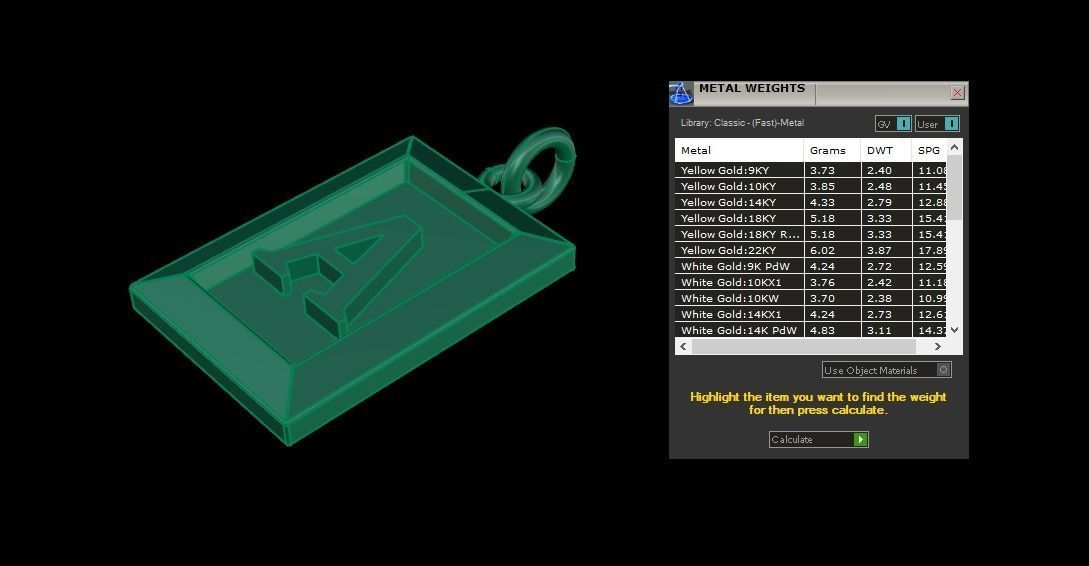This screenshot has height=566, width=1089.
Task: Sort by the Grams column header
Action: 832,150
